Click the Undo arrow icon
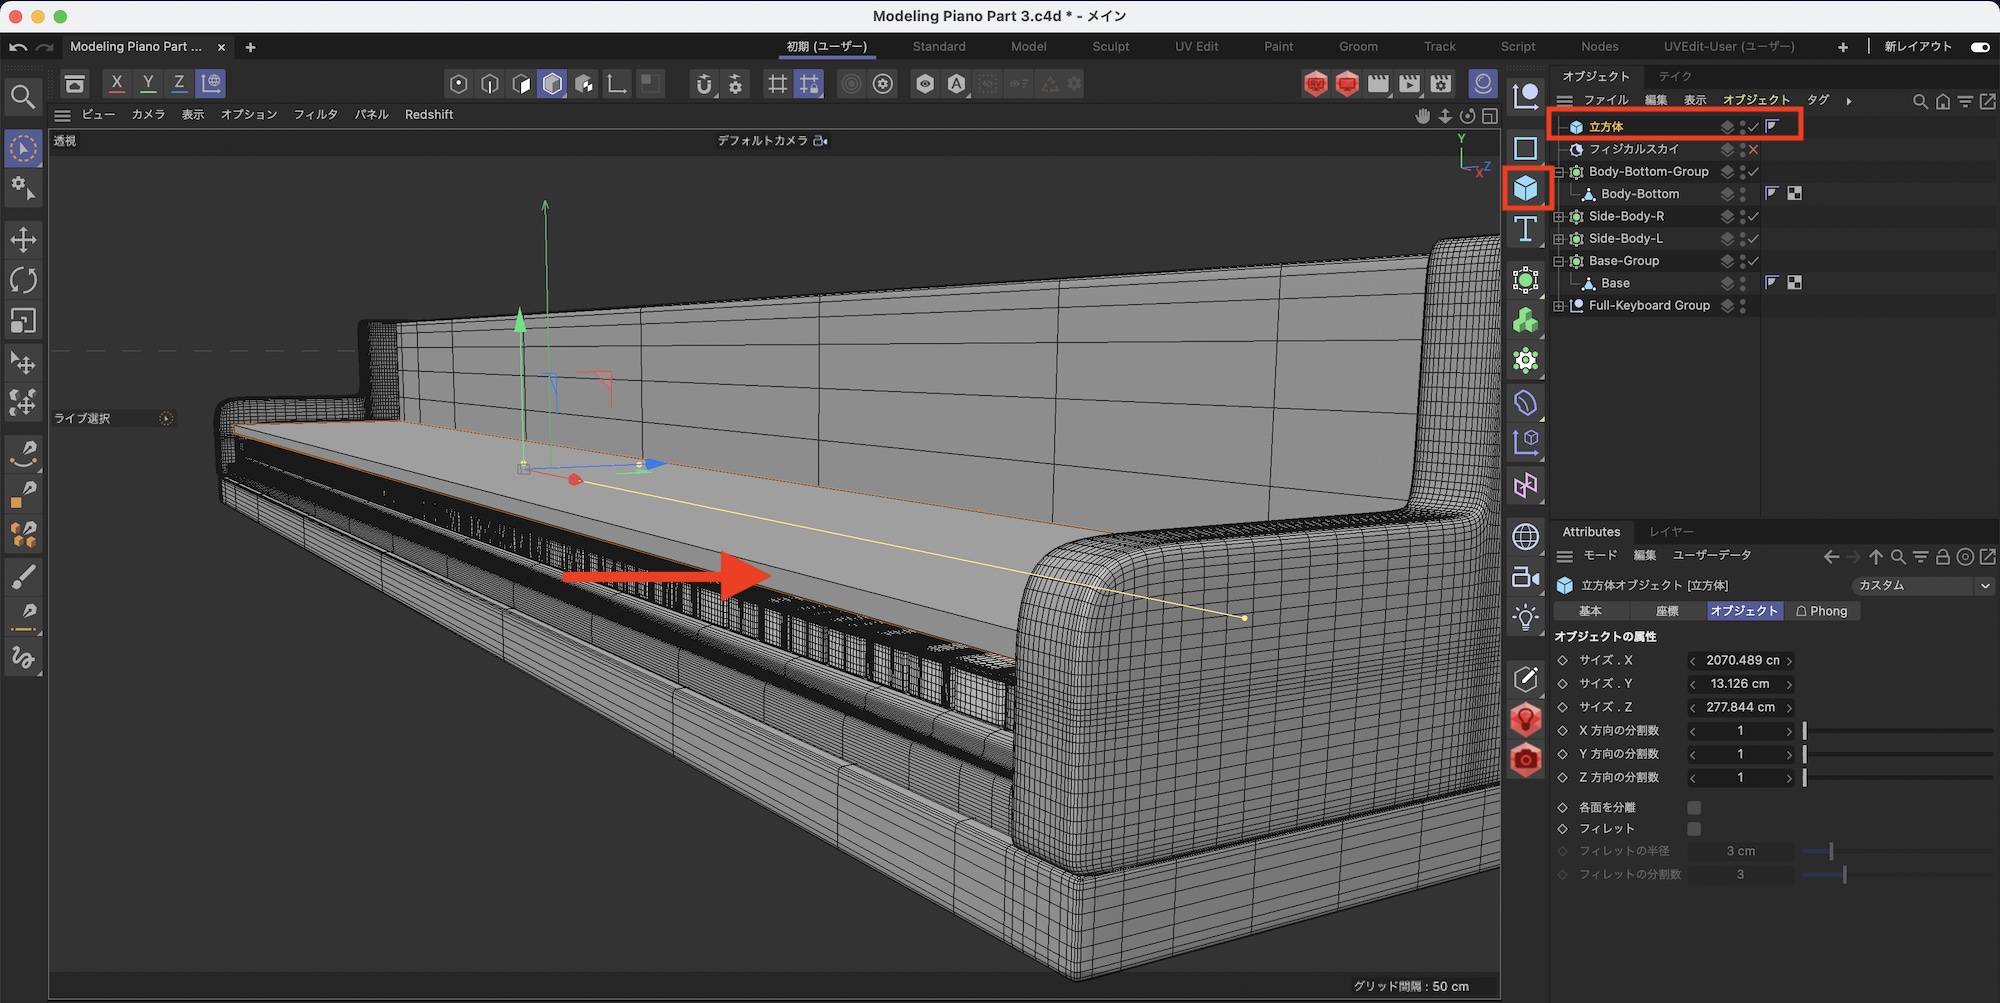The image size is (2000, 1003). [18, 47]
